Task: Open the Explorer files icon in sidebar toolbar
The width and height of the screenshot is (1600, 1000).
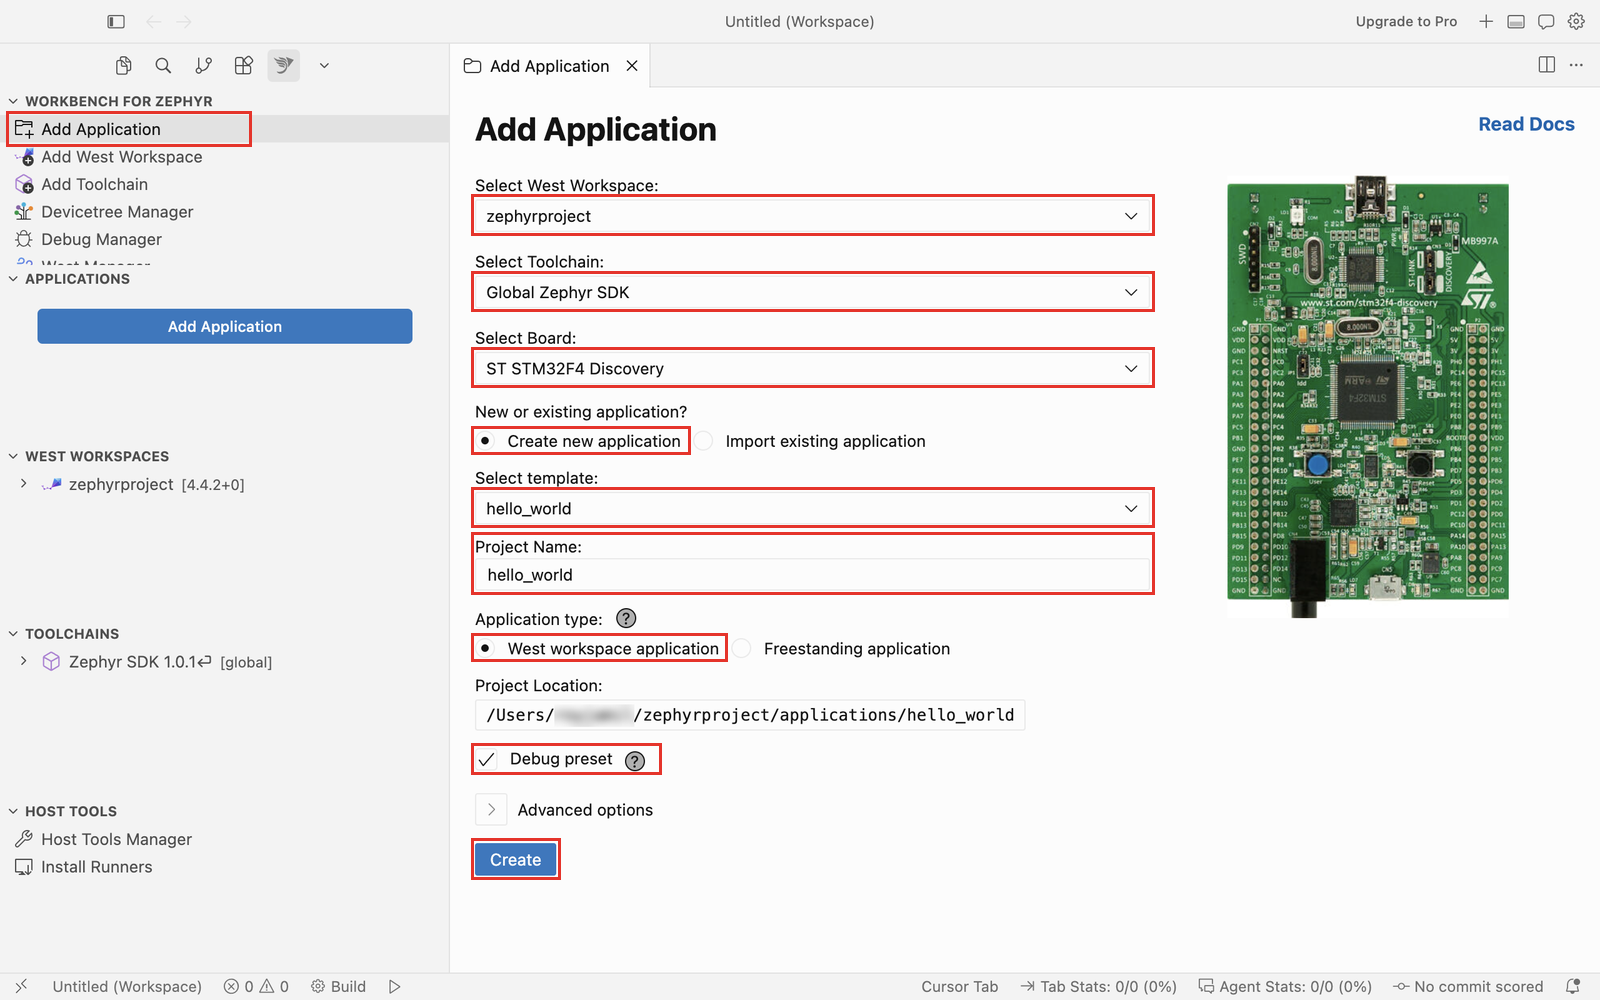Action: (x=123, y=66)
